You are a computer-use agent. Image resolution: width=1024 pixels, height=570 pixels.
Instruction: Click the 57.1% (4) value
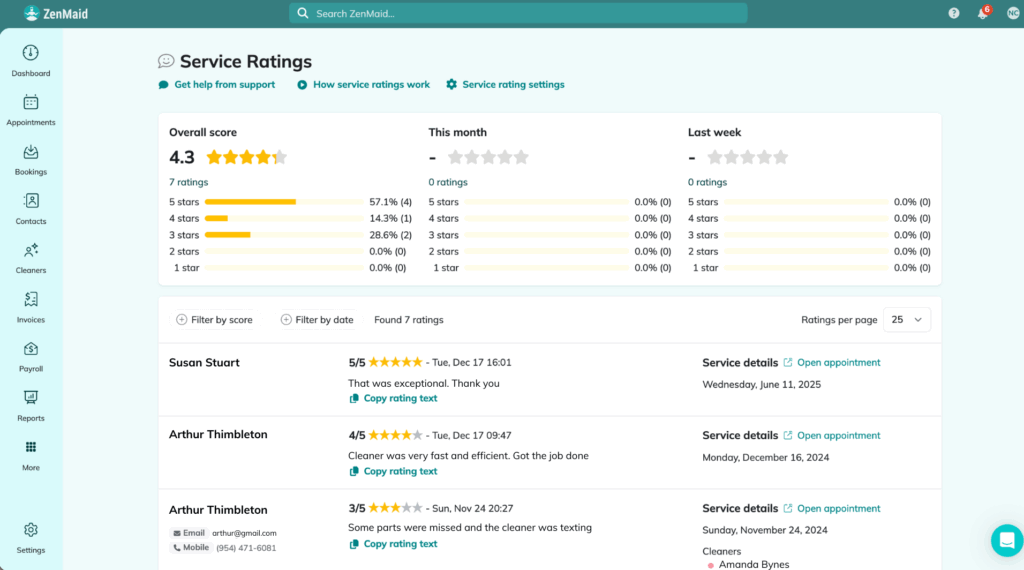click(x=391, y=202)
